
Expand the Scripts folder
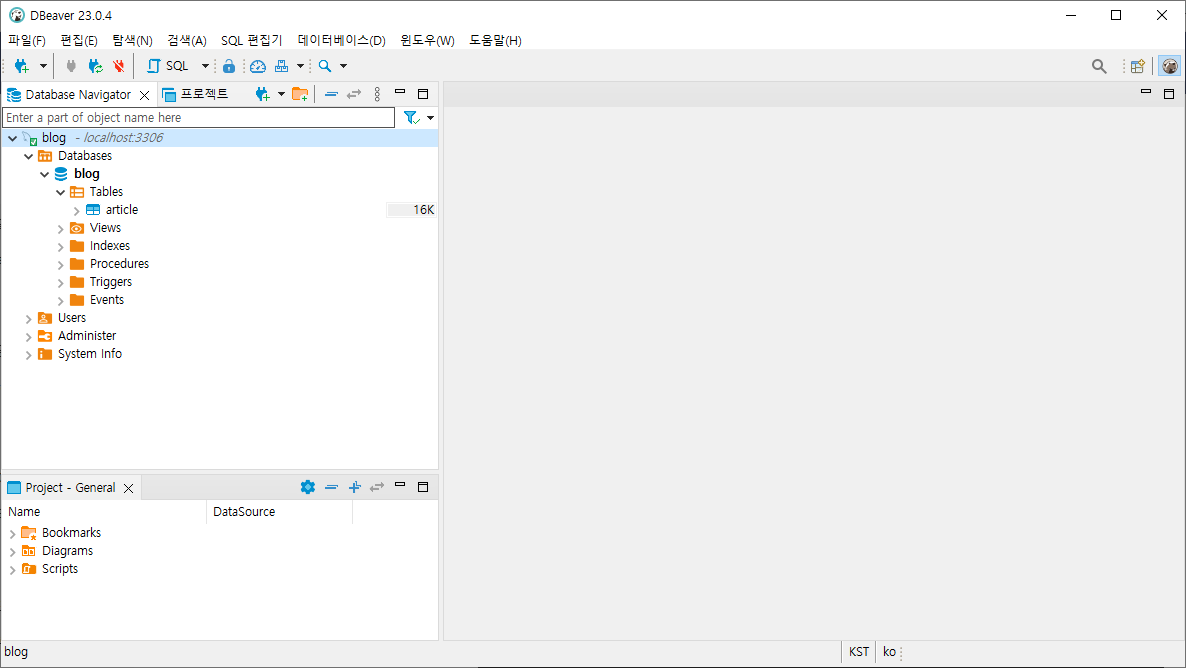12,570
